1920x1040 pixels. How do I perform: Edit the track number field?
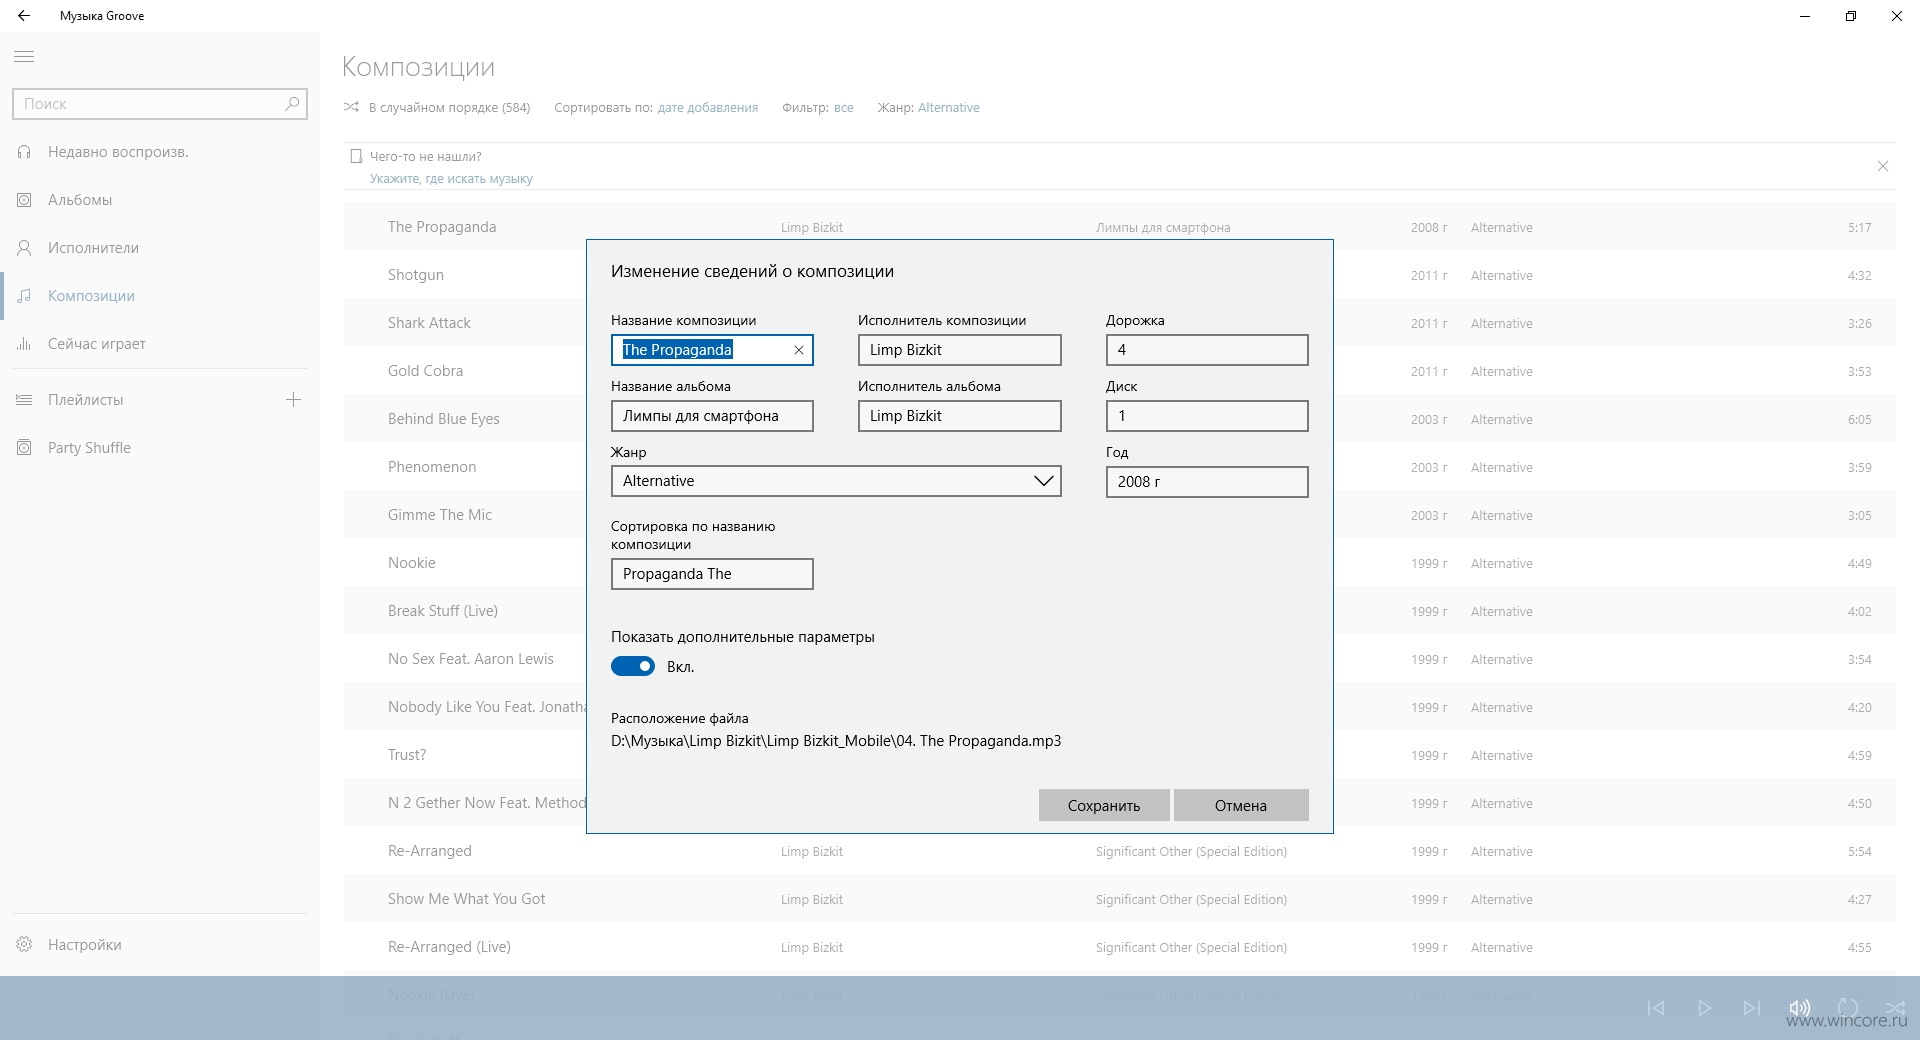(1207, 350)
